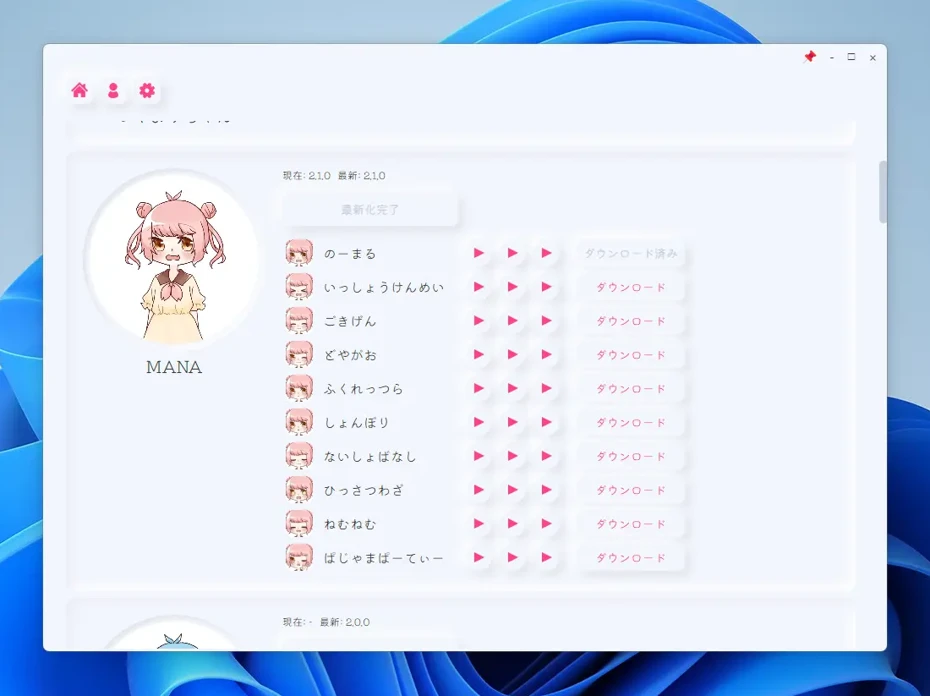Viewport: 930px width, 696px height.
Task: Play first sample of しょんぼり
Action: point(479,422)
